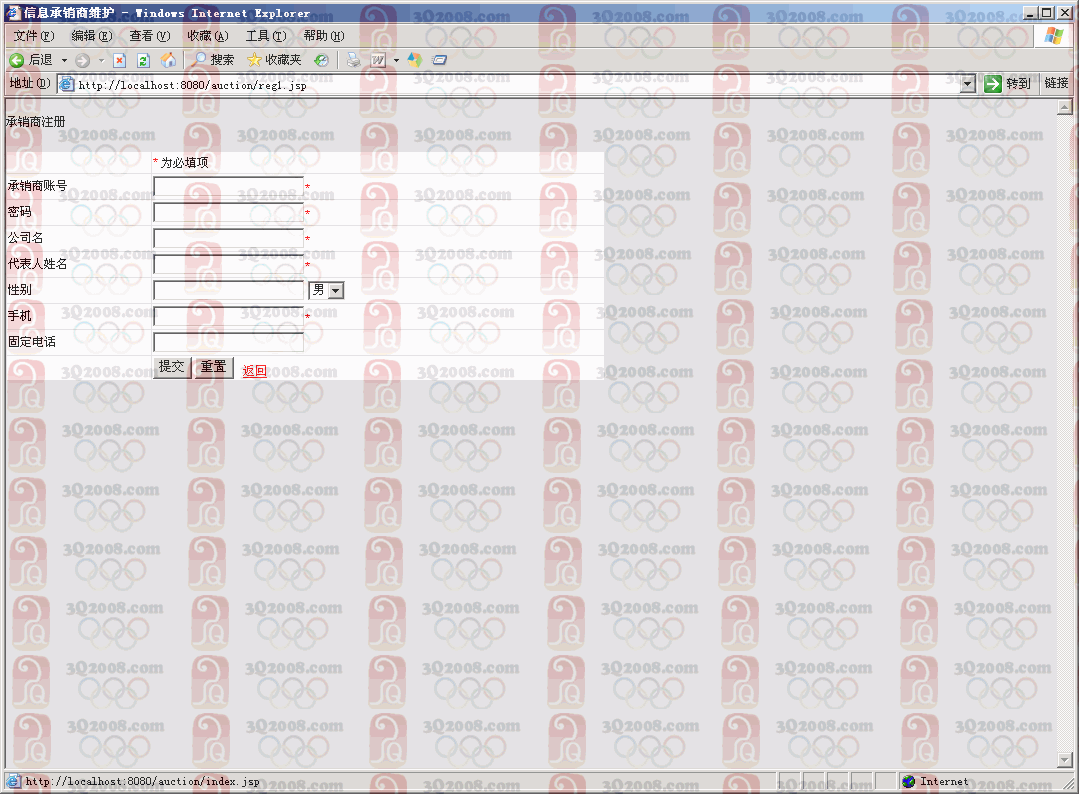This screenshot has height=794, width=1079.
Task: Click the Edit with Word icon
Action: pos(378,61)
